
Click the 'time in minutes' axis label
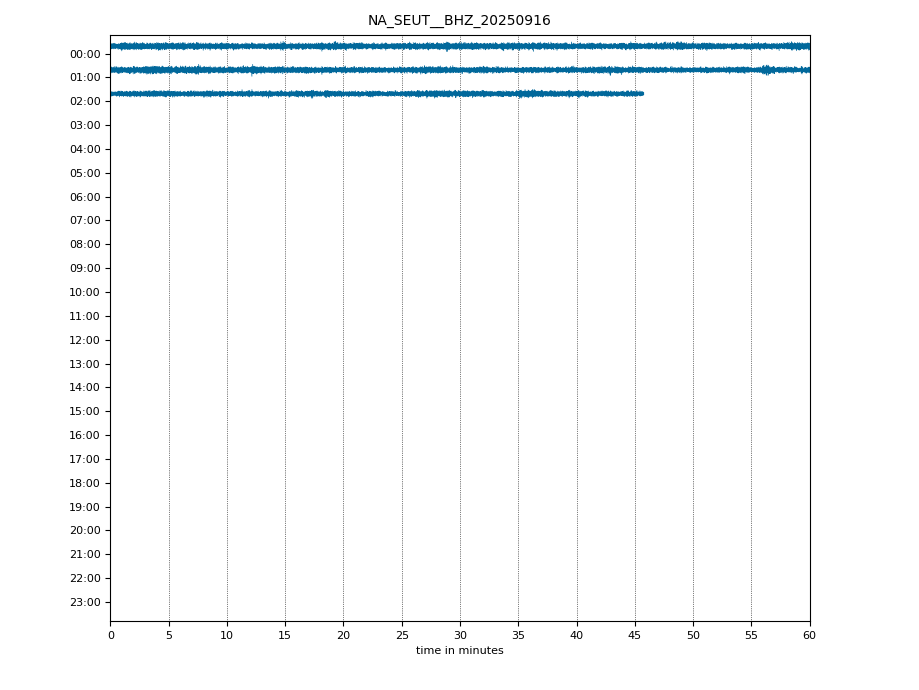pyautogui.click(x=460, y=650)
